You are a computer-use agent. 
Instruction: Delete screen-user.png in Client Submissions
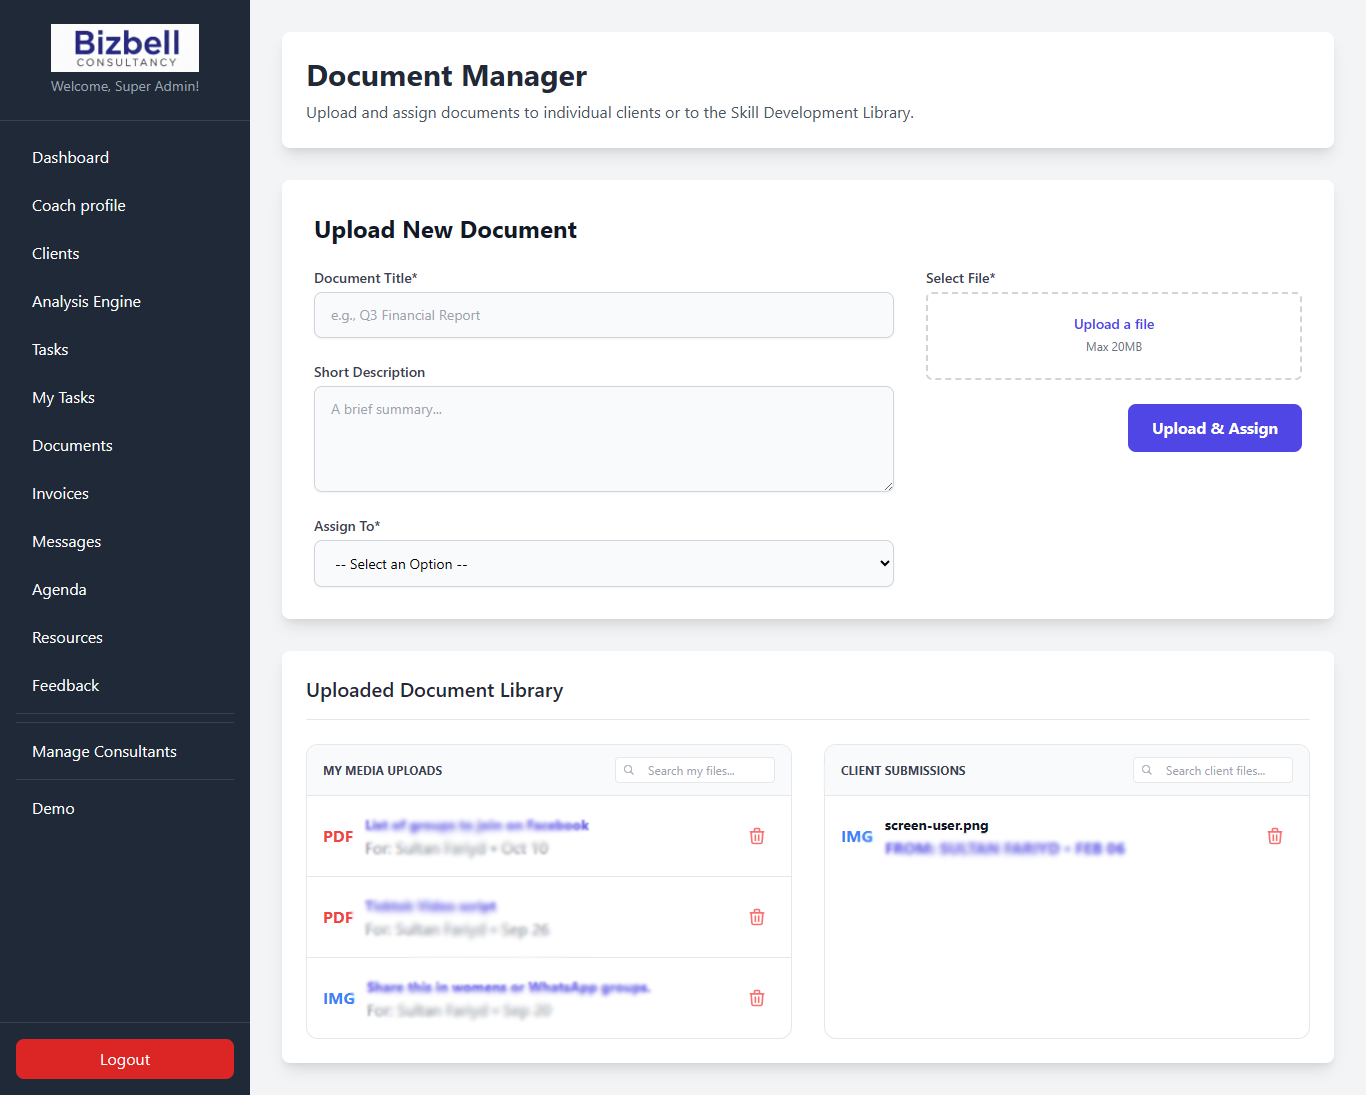click(x=1275, y=835)
